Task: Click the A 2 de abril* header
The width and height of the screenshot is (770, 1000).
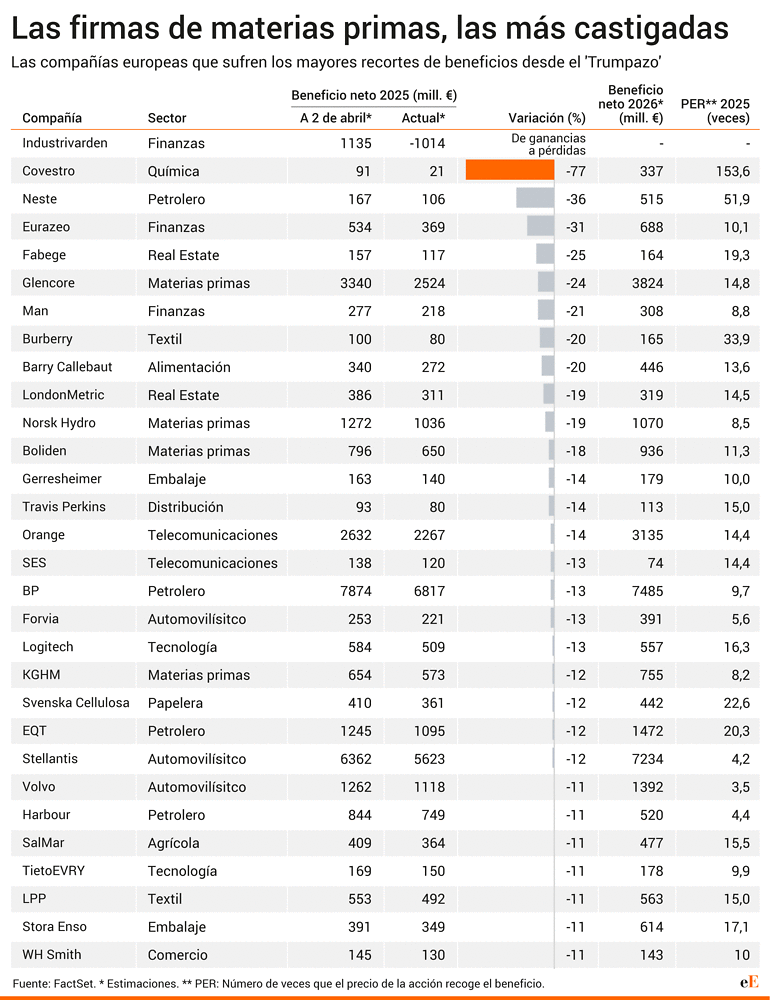Action: tap(336, 118)
